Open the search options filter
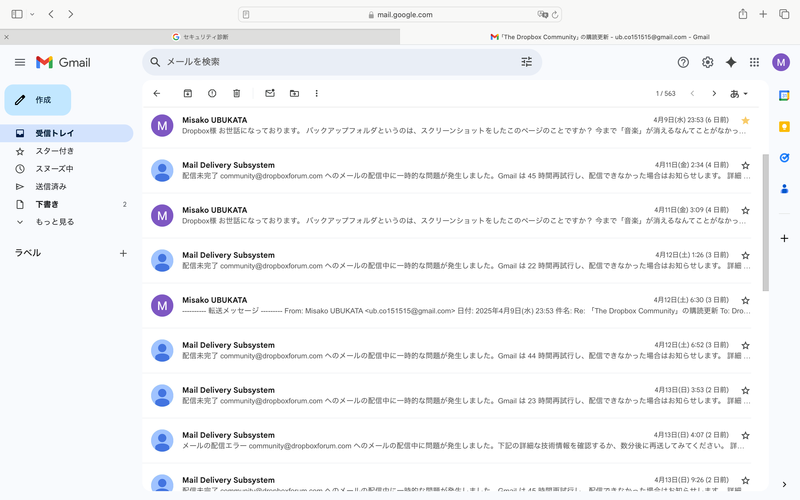The image size is (800, 500). (527, 62)
